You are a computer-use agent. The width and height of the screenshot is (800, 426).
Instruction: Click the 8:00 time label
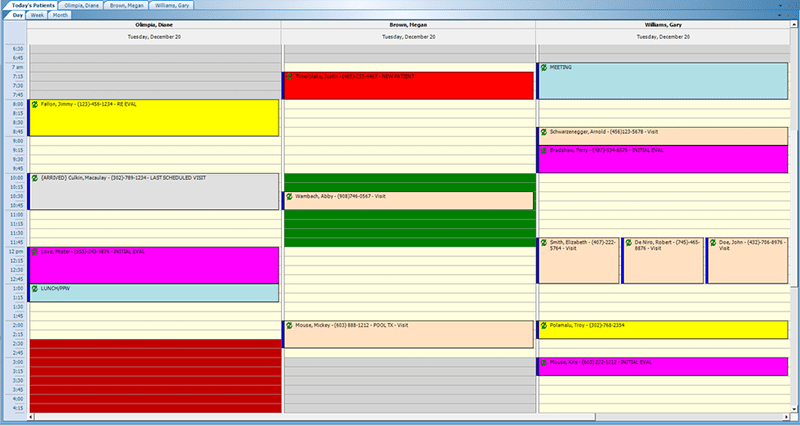17,104
